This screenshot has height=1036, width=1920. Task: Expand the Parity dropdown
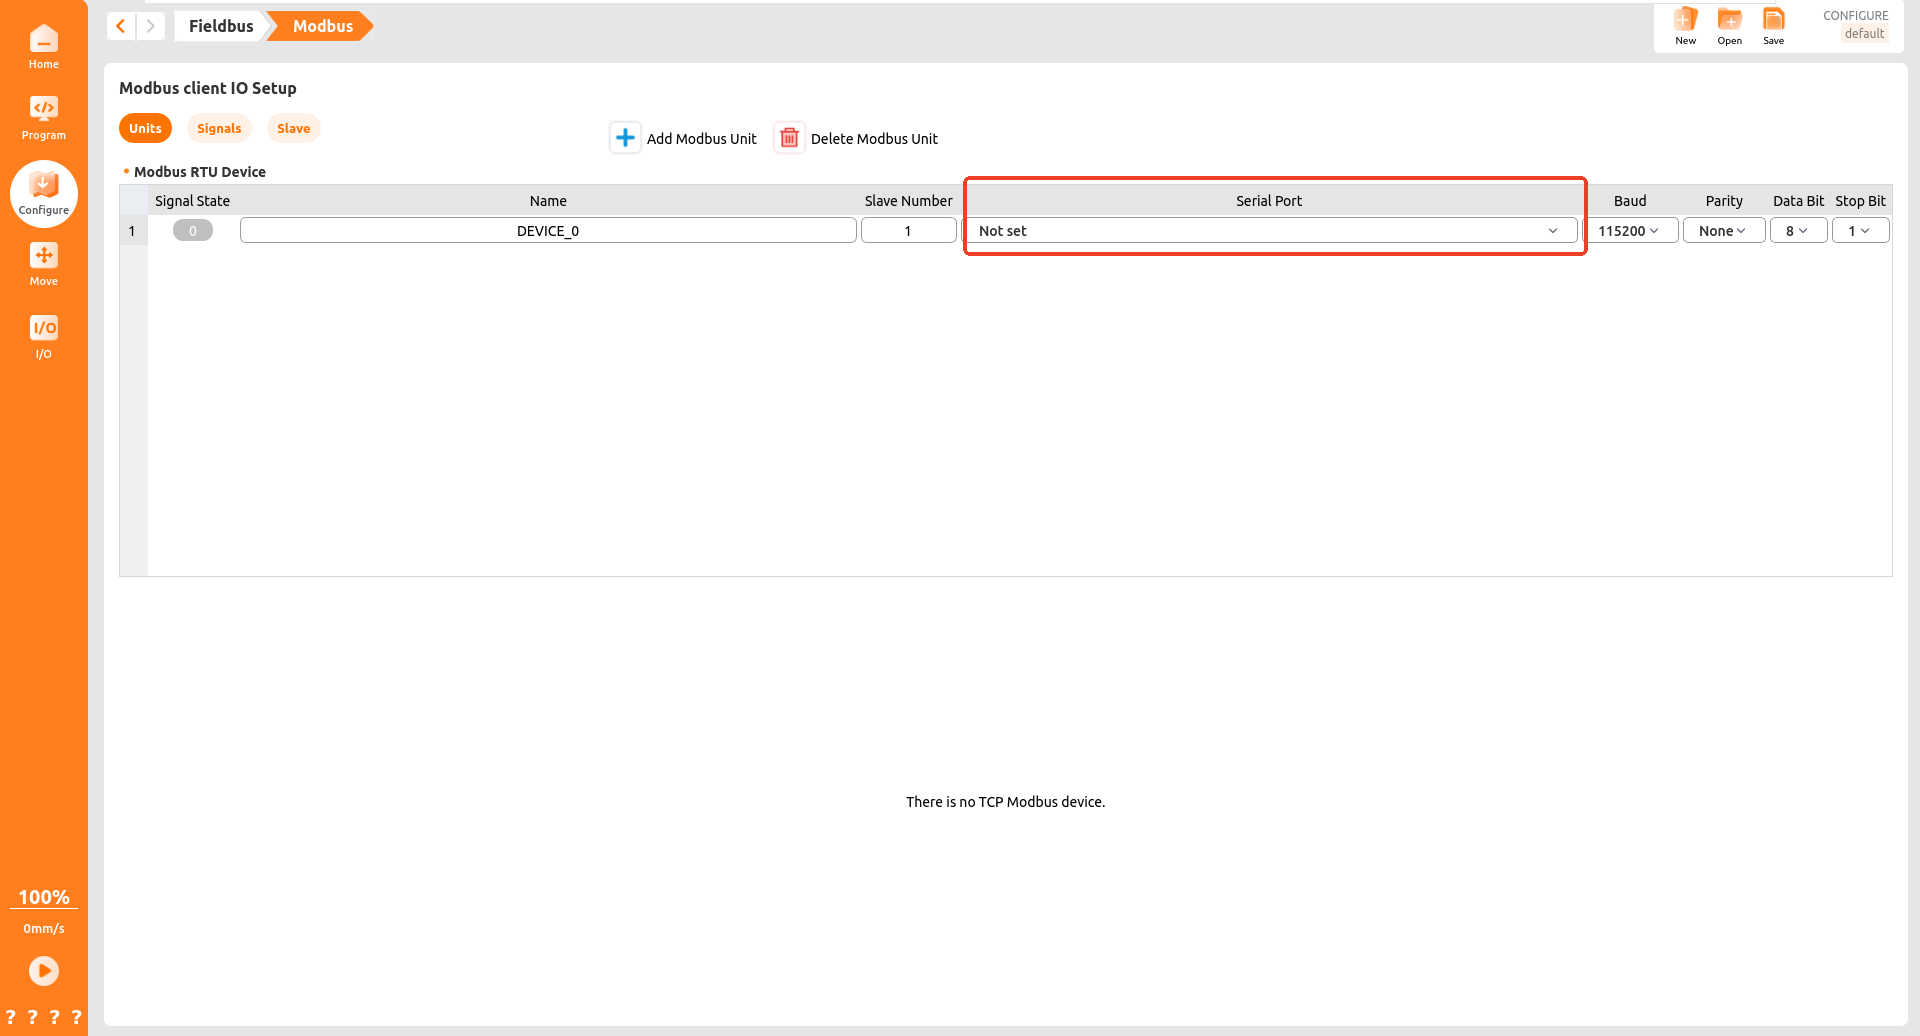click(1723, 231)
